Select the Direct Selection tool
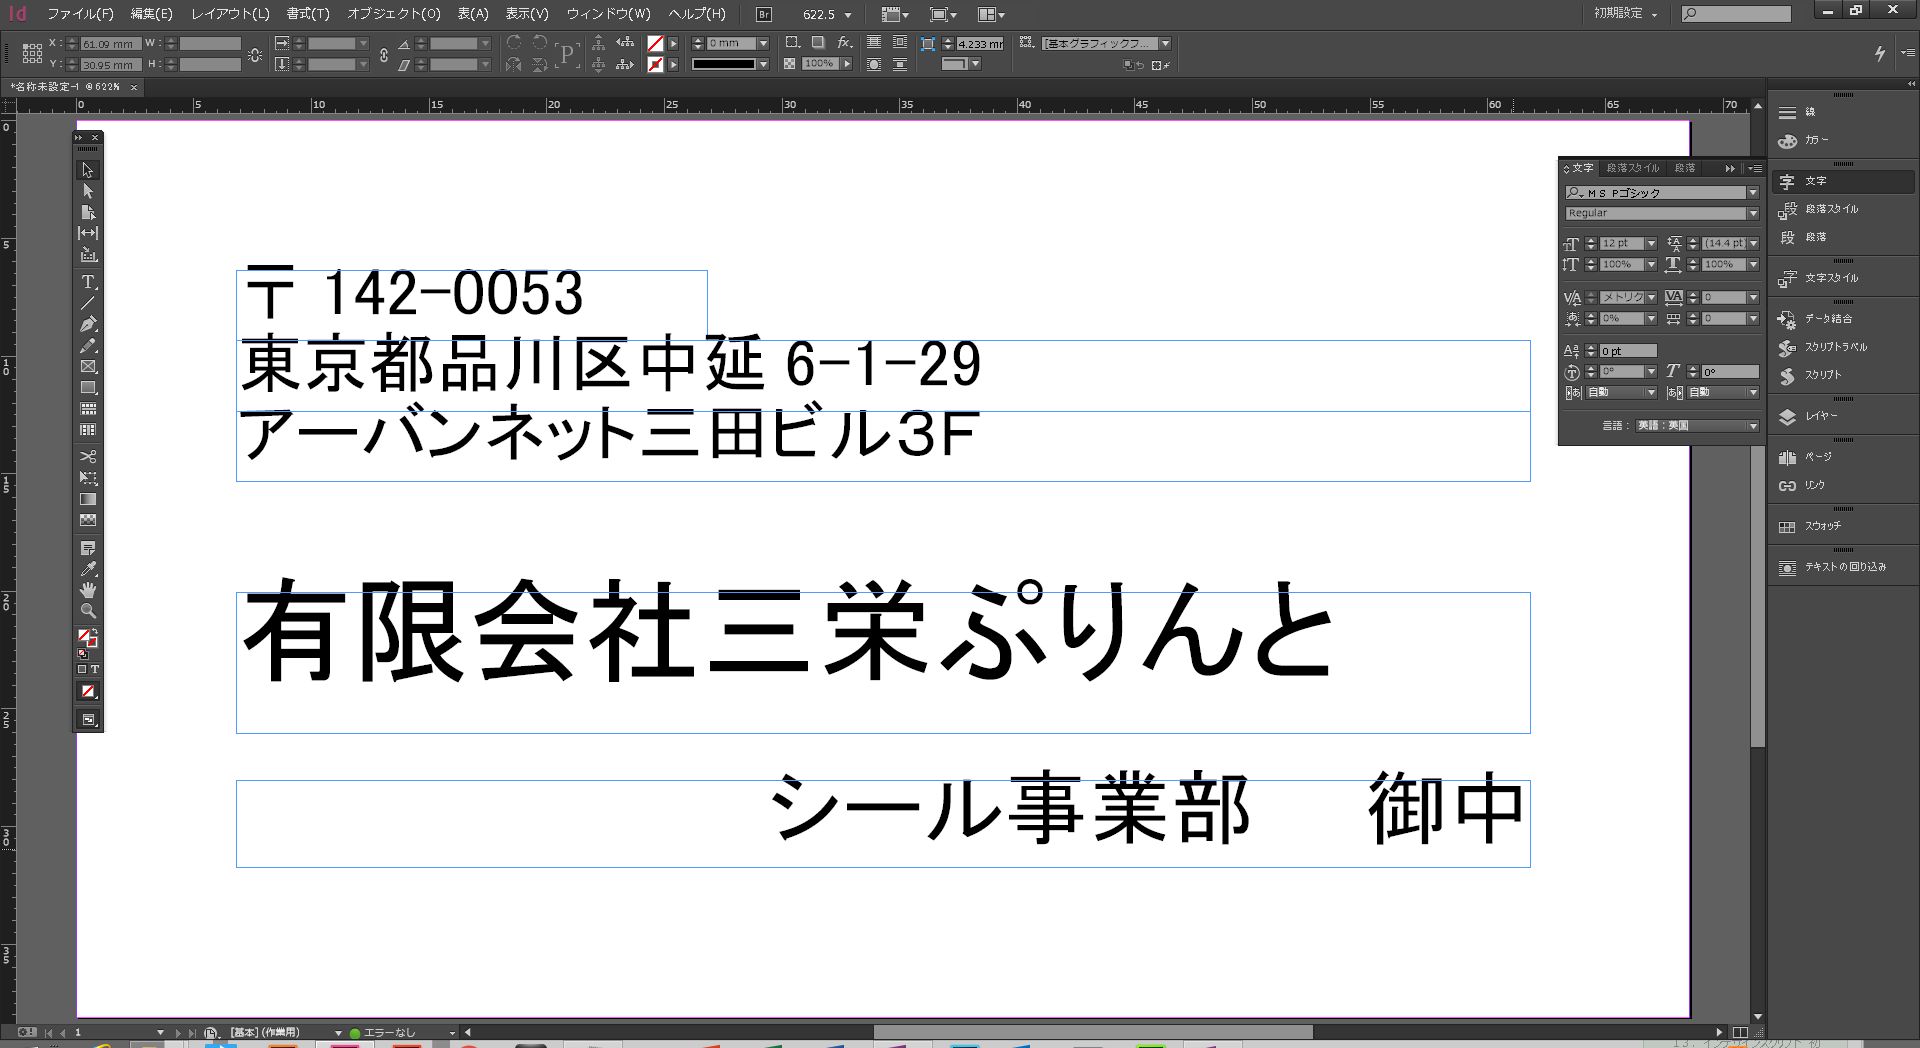The width and height of the screenshot is (1920, 1048). pyautogui.click(x=88, y=191)
